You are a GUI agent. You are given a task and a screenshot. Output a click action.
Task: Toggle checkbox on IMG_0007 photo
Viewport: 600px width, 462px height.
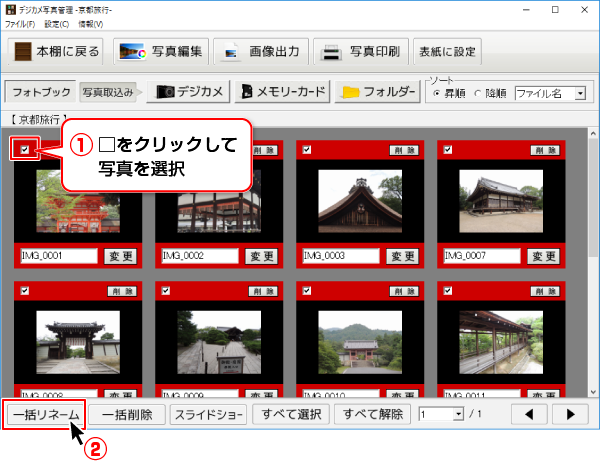pos(447,149)
